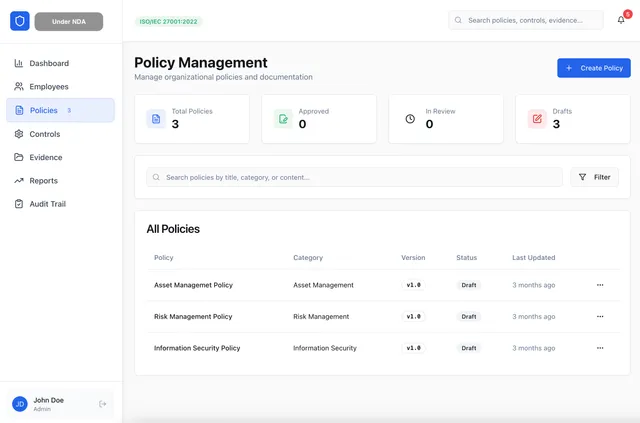
Task: Click the Asset Management category cell
Action: pos(323,285)
